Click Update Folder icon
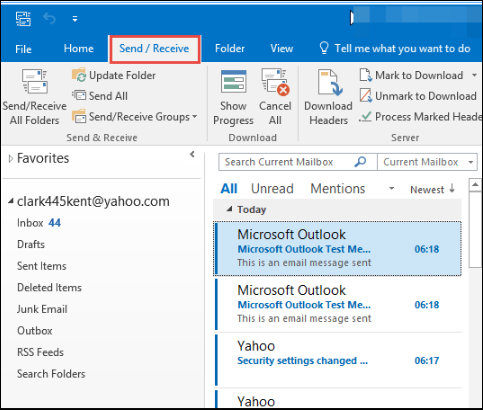The width and height of the screenshot is (483, 410). tap(79, 75)
